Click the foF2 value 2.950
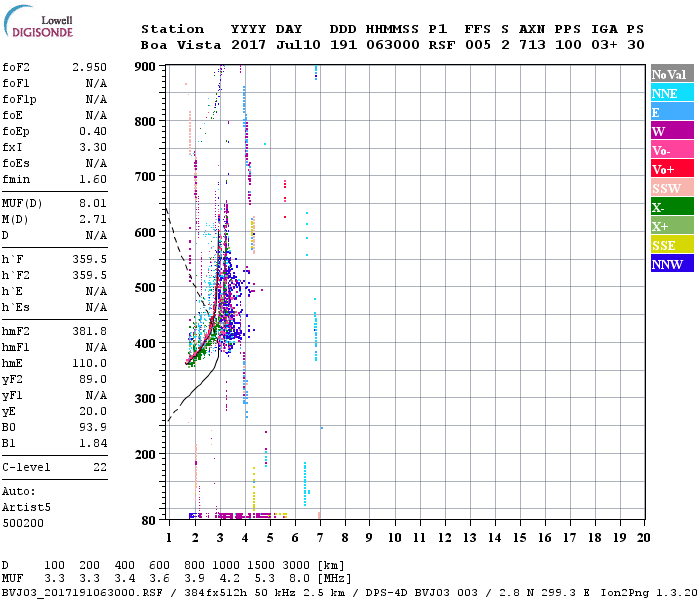 (x=89, y=67)
